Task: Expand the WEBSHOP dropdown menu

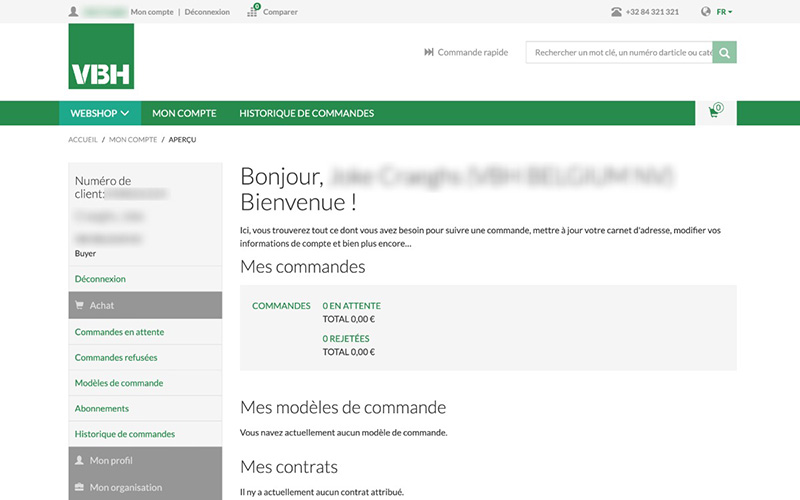Action: coord(100,113)
